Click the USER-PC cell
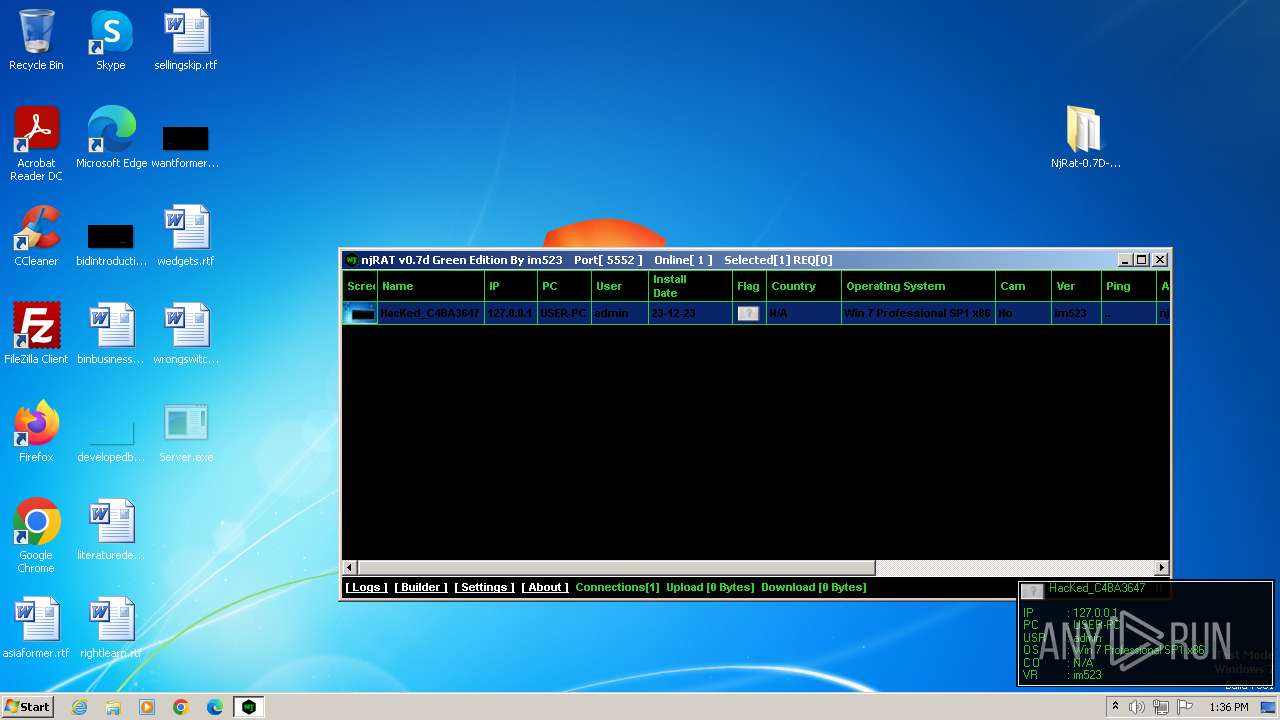This screenshot has width=1280, height=720. click(x=565, y=313)
